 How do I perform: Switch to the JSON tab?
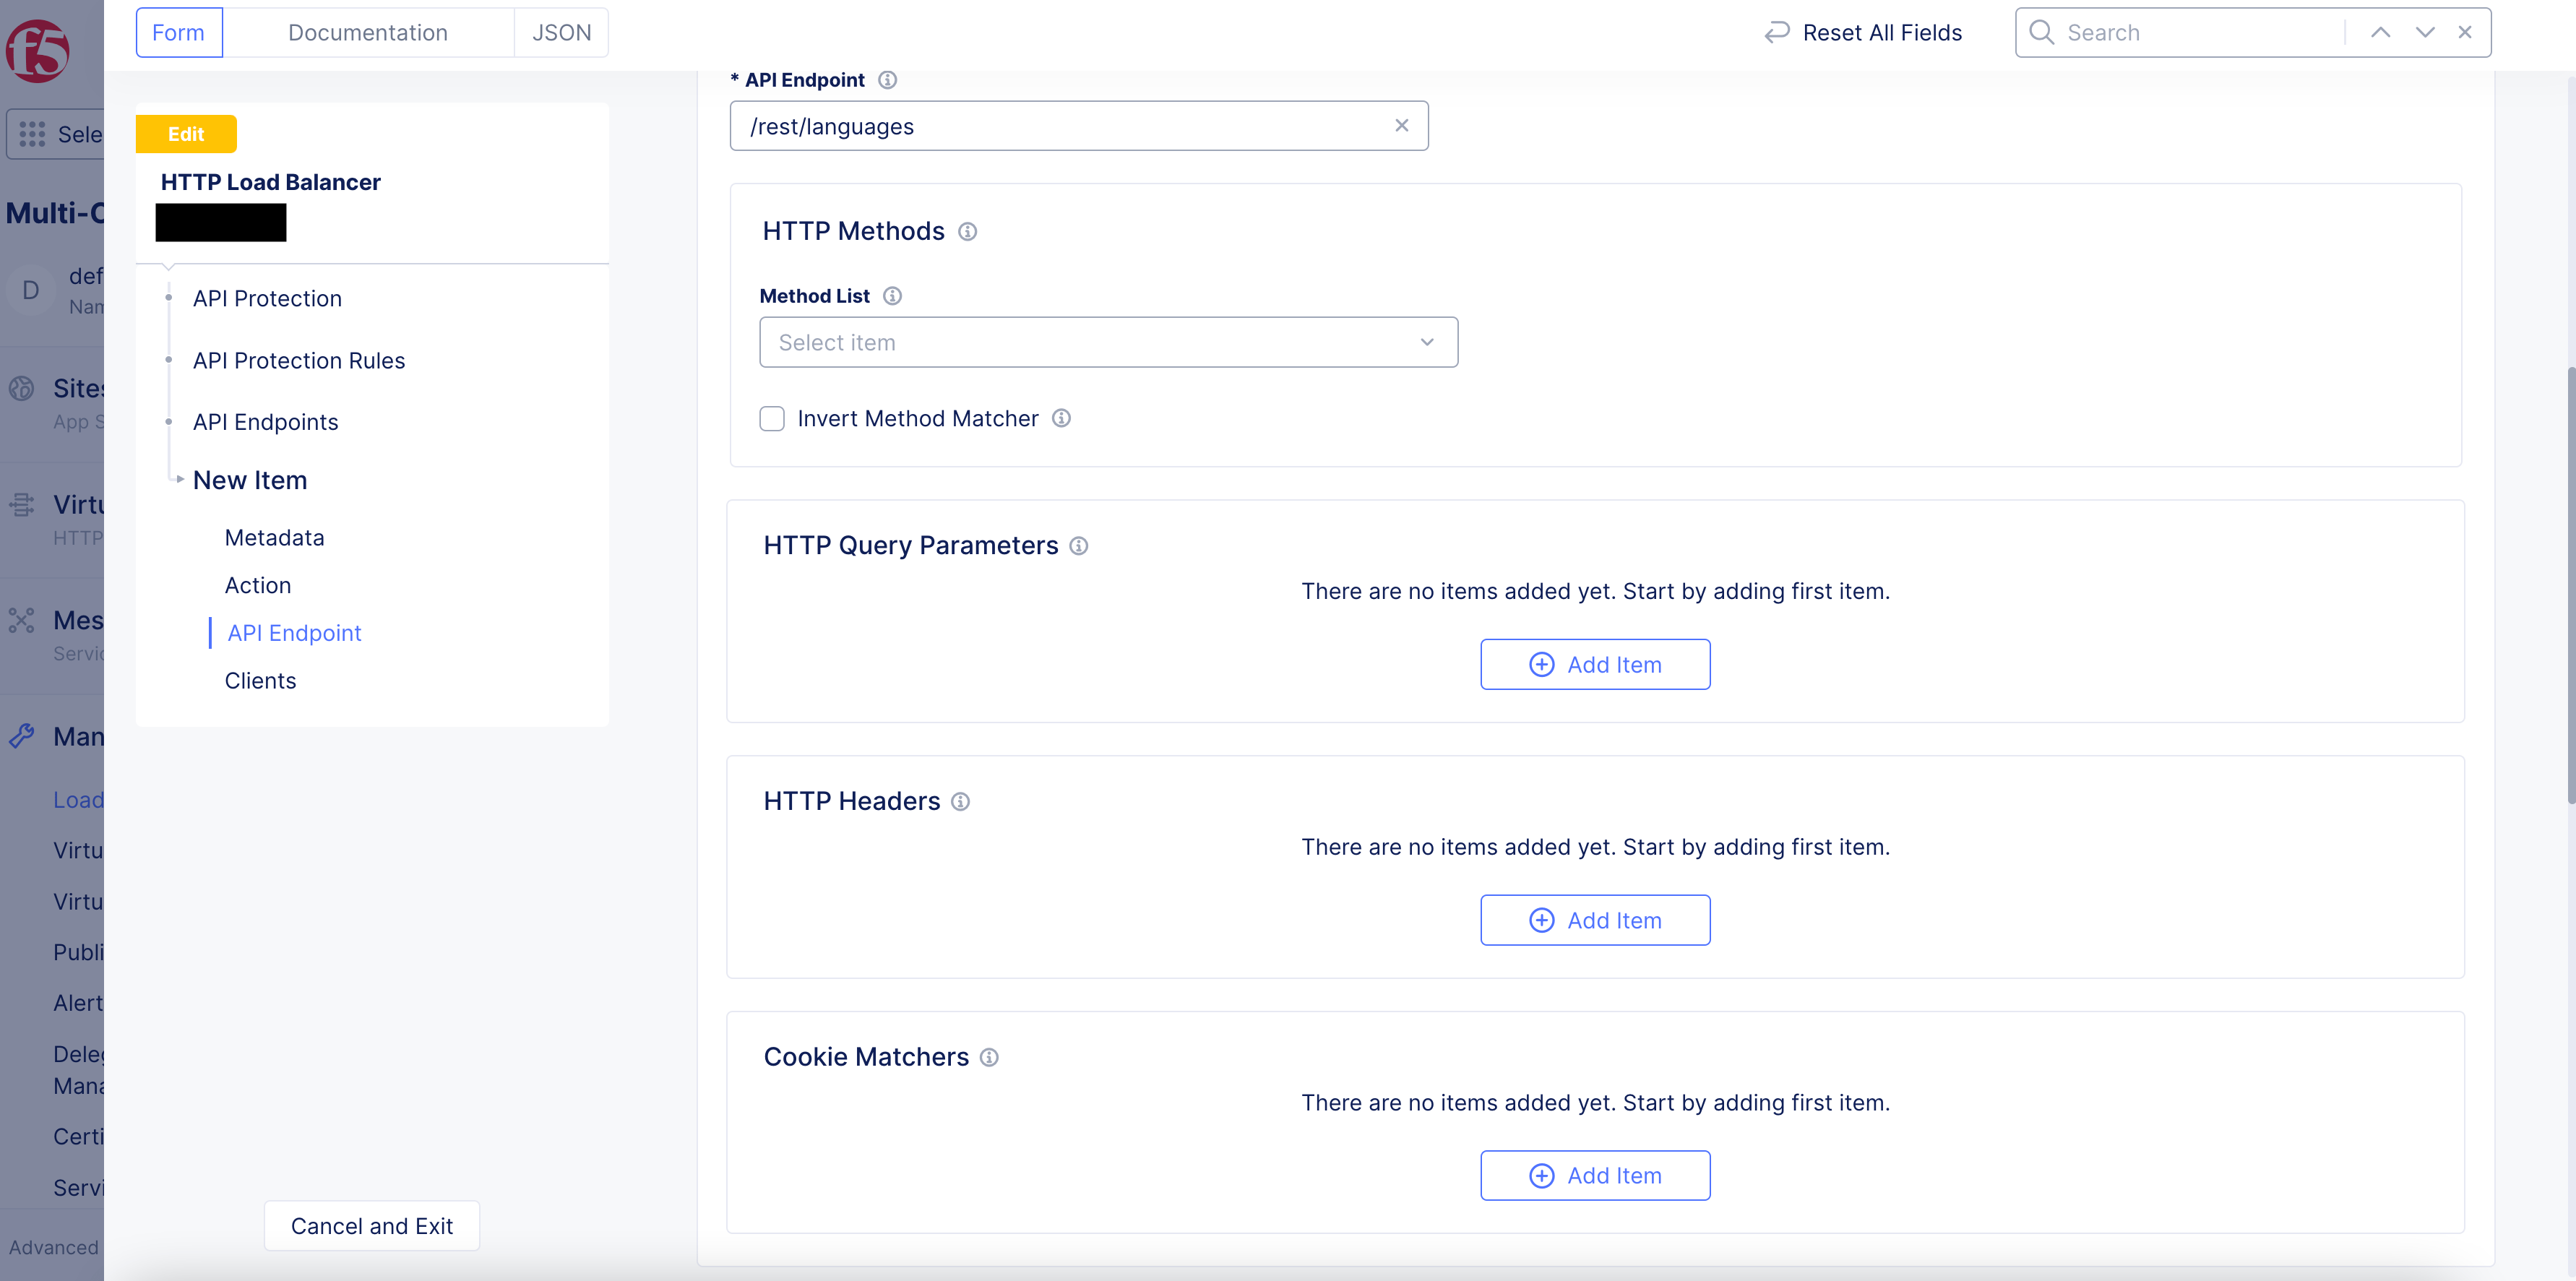[561, 33]
